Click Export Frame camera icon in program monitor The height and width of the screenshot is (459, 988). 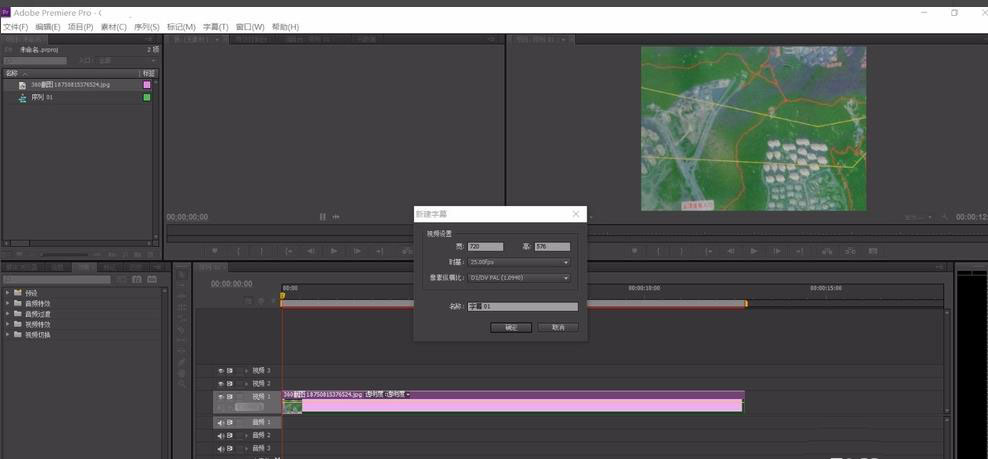[x=873, y=251]
